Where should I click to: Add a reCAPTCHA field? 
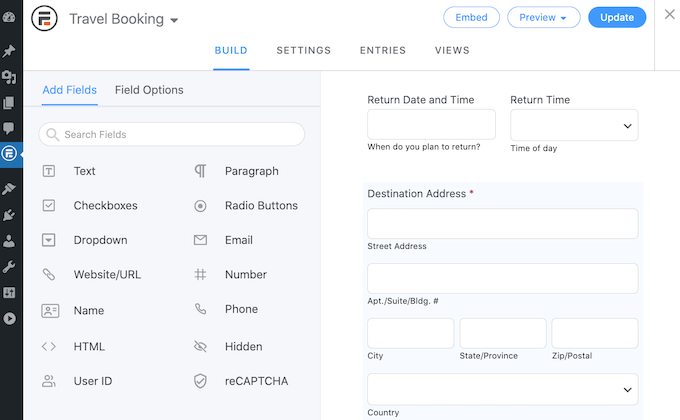pyautogui.click(x=255, y=381)
